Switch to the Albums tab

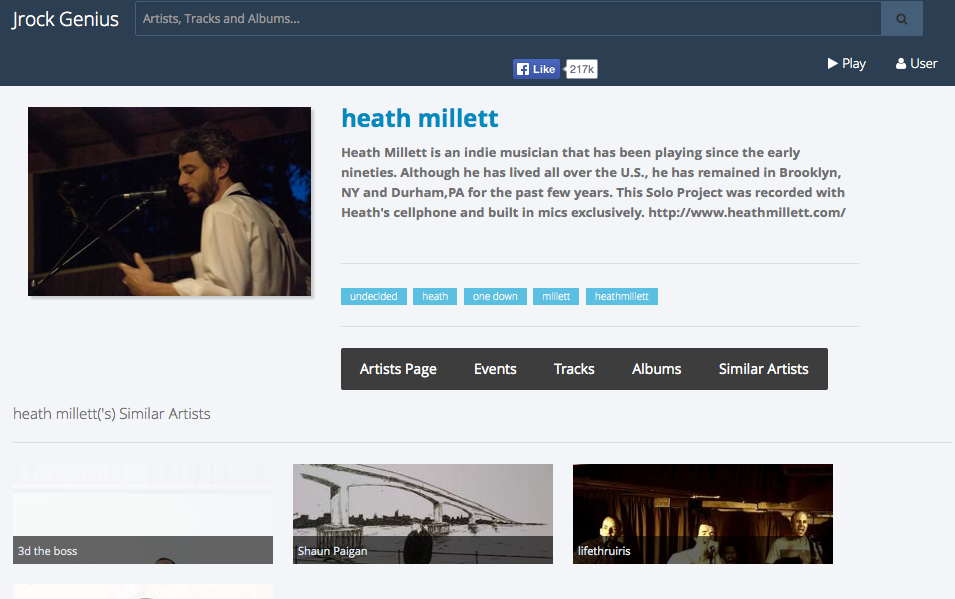[657, 369]
